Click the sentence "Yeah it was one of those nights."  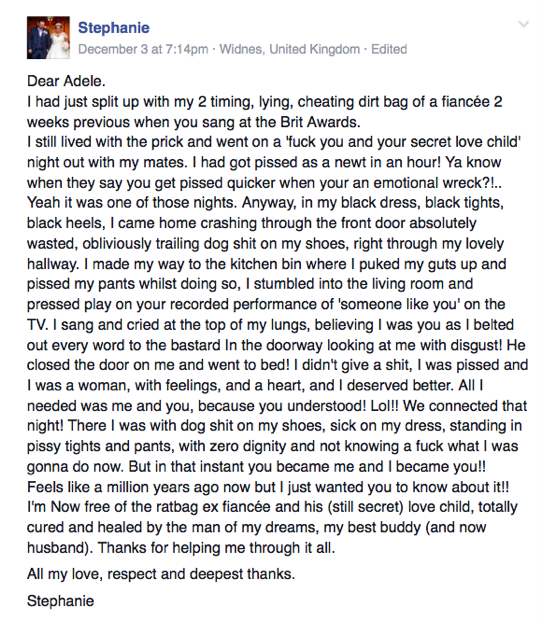tap(132, 203)
